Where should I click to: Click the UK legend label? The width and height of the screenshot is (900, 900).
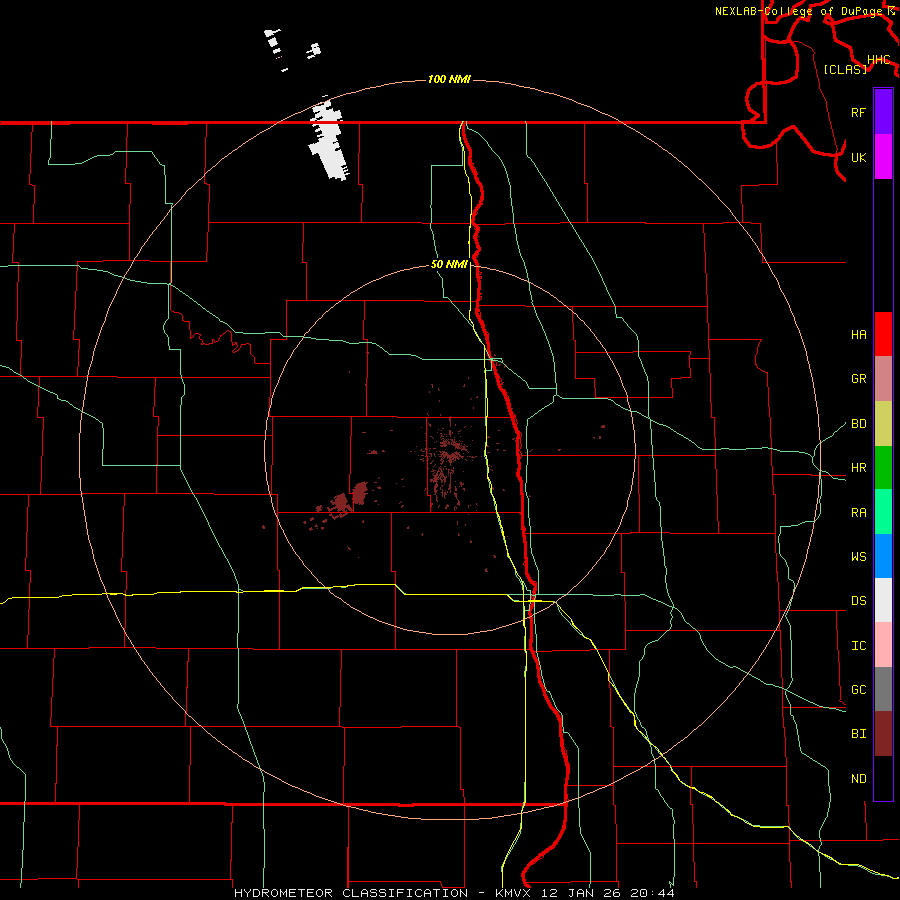point(858,157)
